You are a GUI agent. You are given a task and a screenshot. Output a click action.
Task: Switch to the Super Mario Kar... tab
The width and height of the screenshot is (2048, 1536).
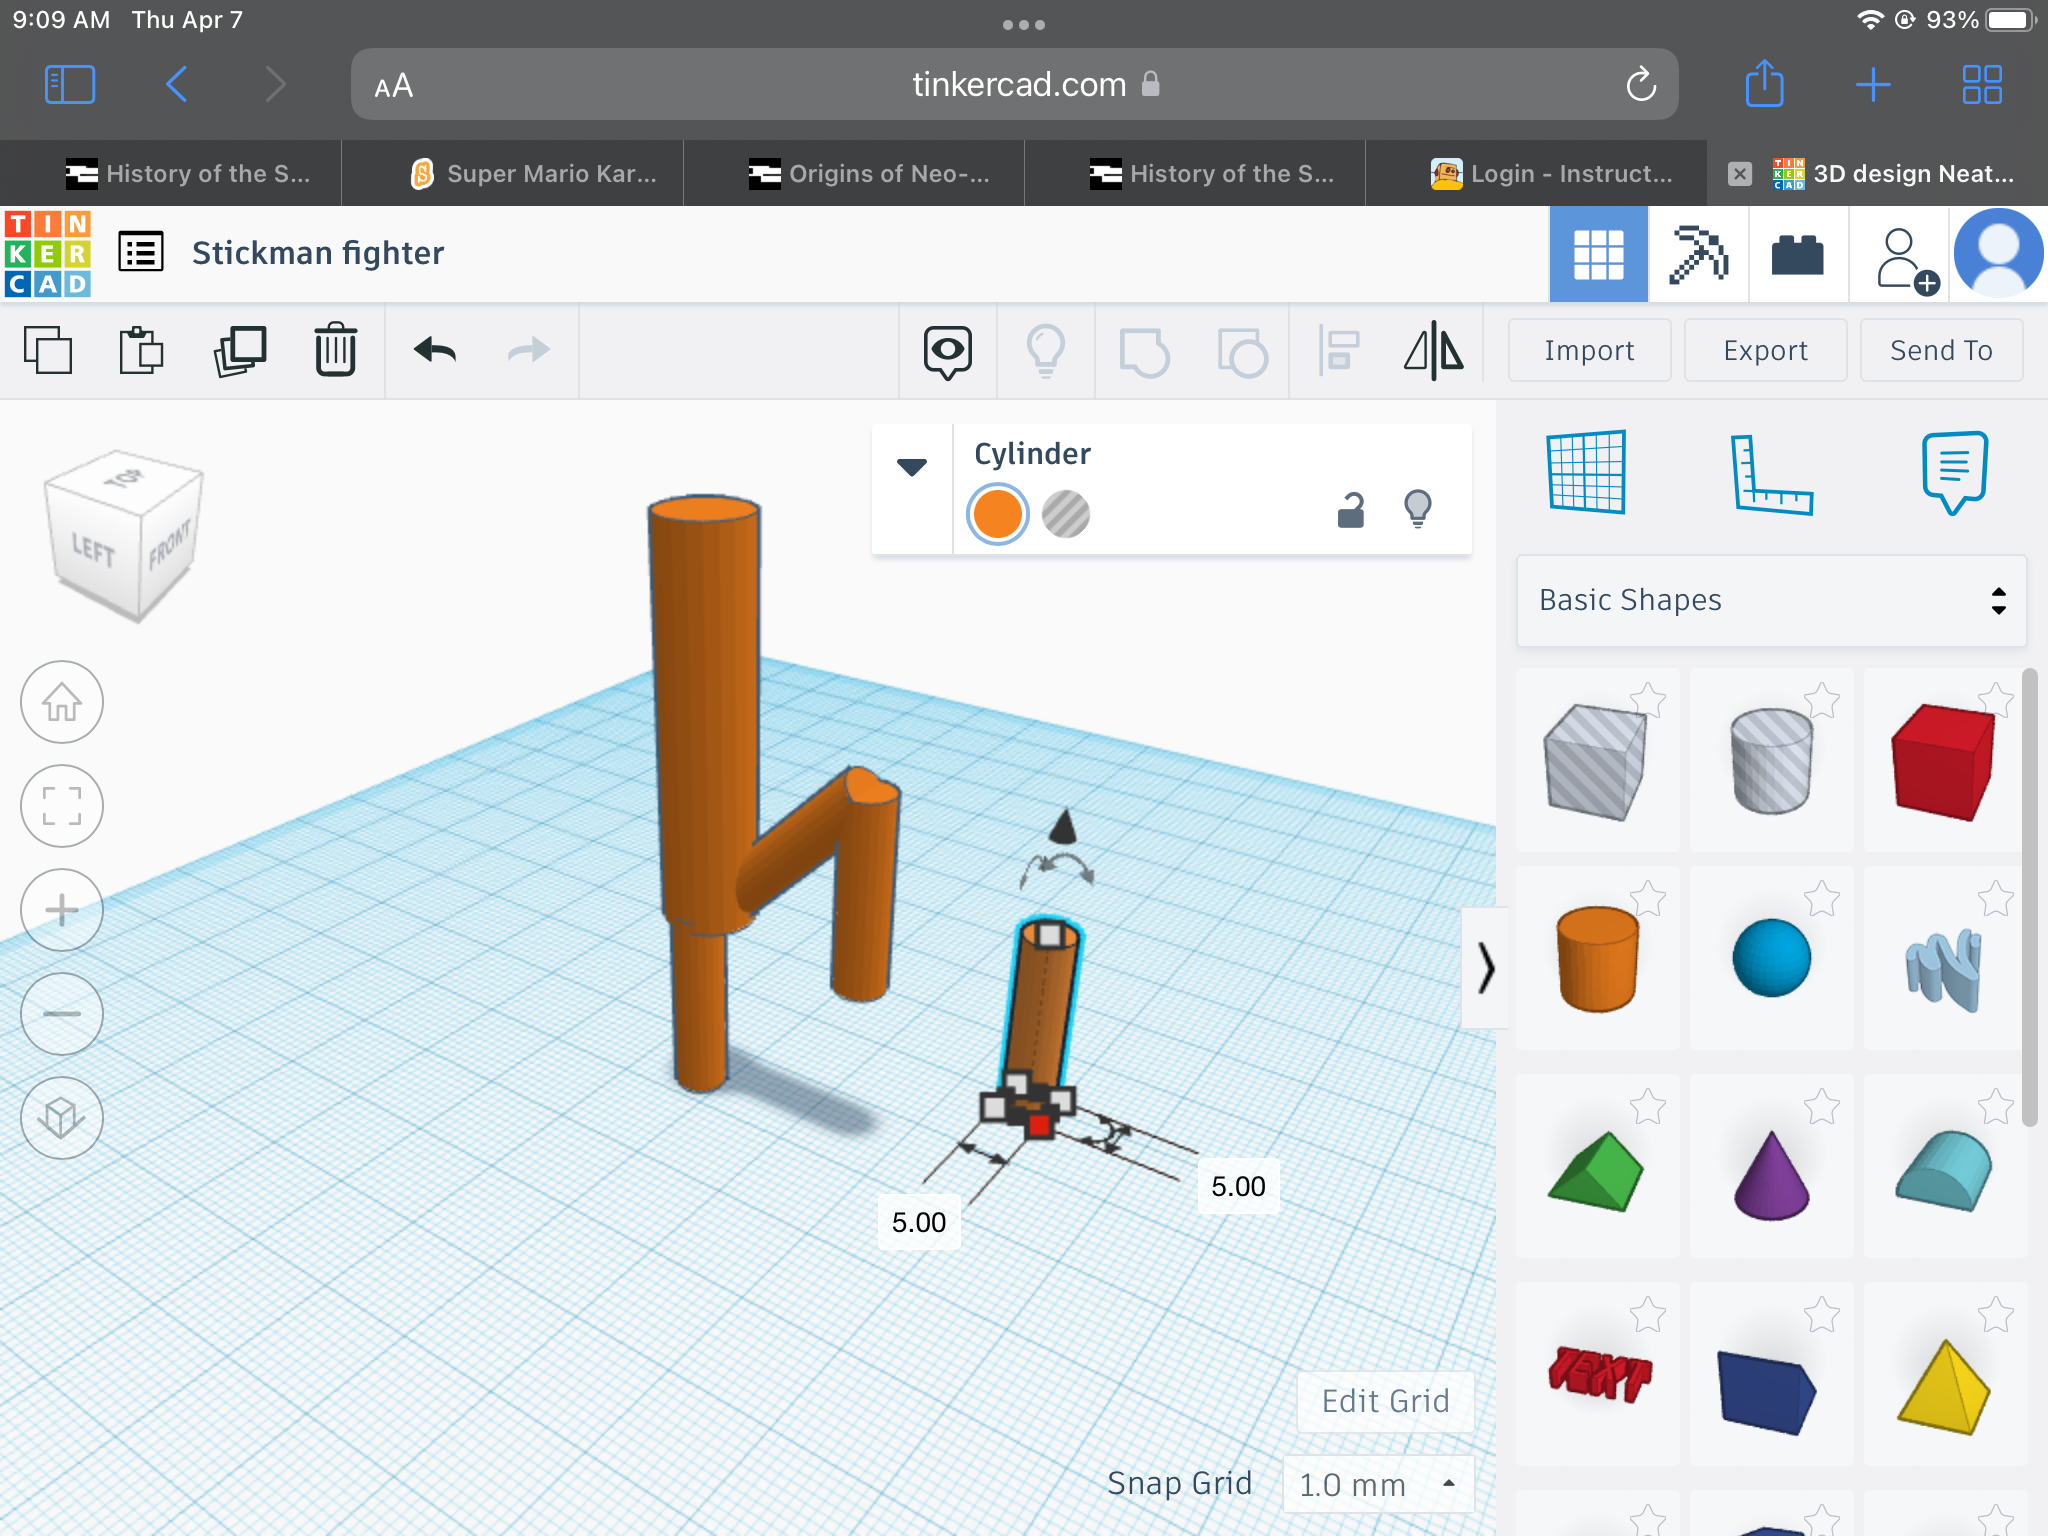coord(534,173)
